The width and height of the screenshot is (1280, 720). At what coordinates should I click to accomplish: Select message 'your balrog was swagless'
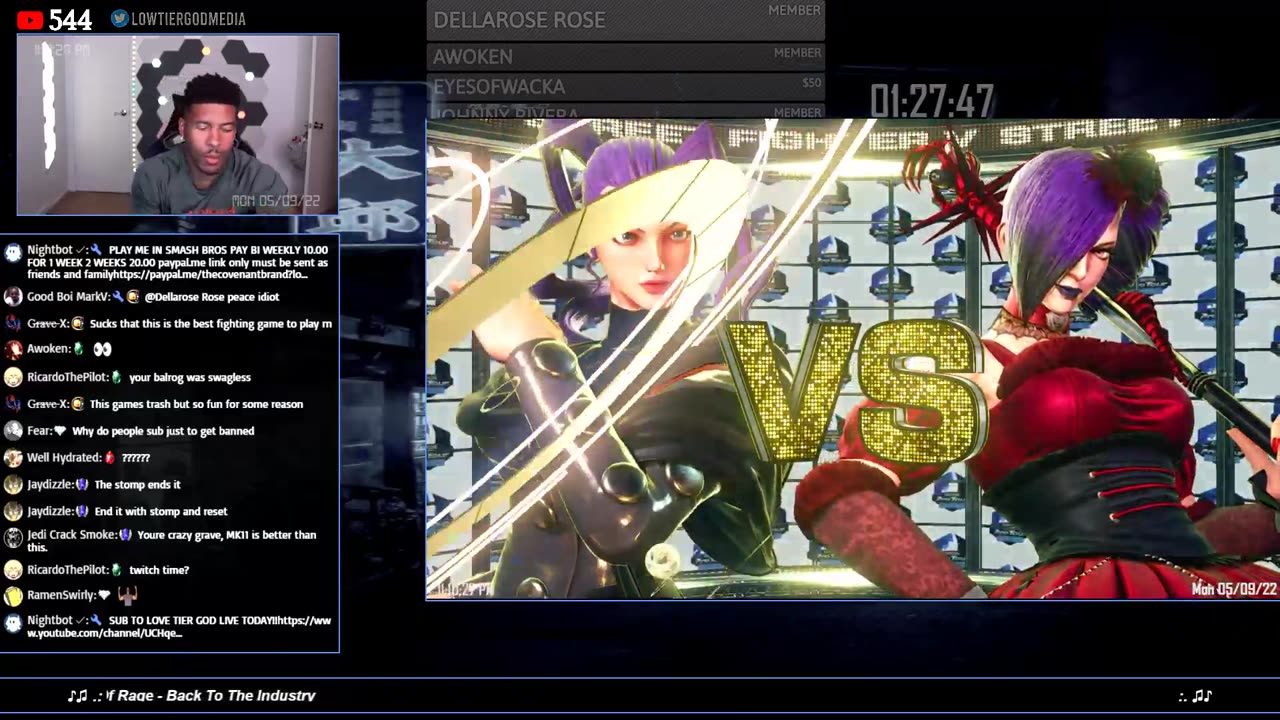tap(190, 378)
